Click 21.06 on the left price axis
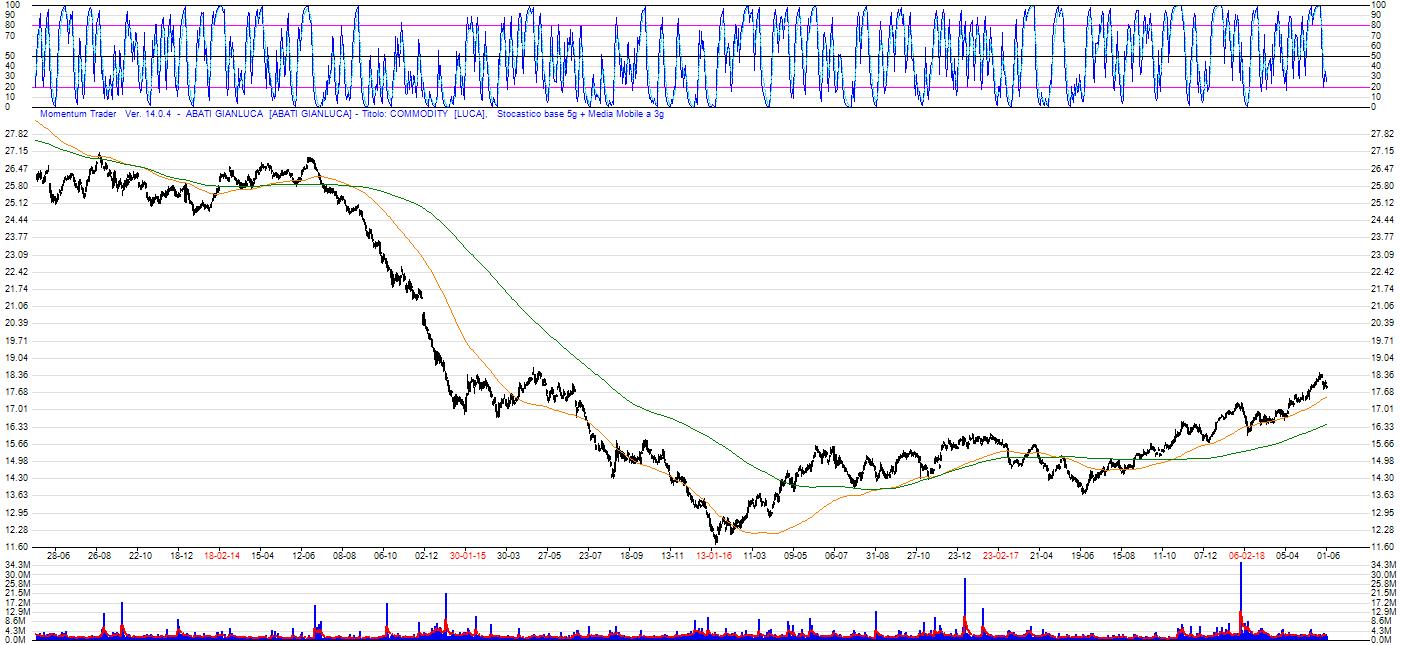The width and height of the screenshot is (1401, 645). tap(16, 306)
